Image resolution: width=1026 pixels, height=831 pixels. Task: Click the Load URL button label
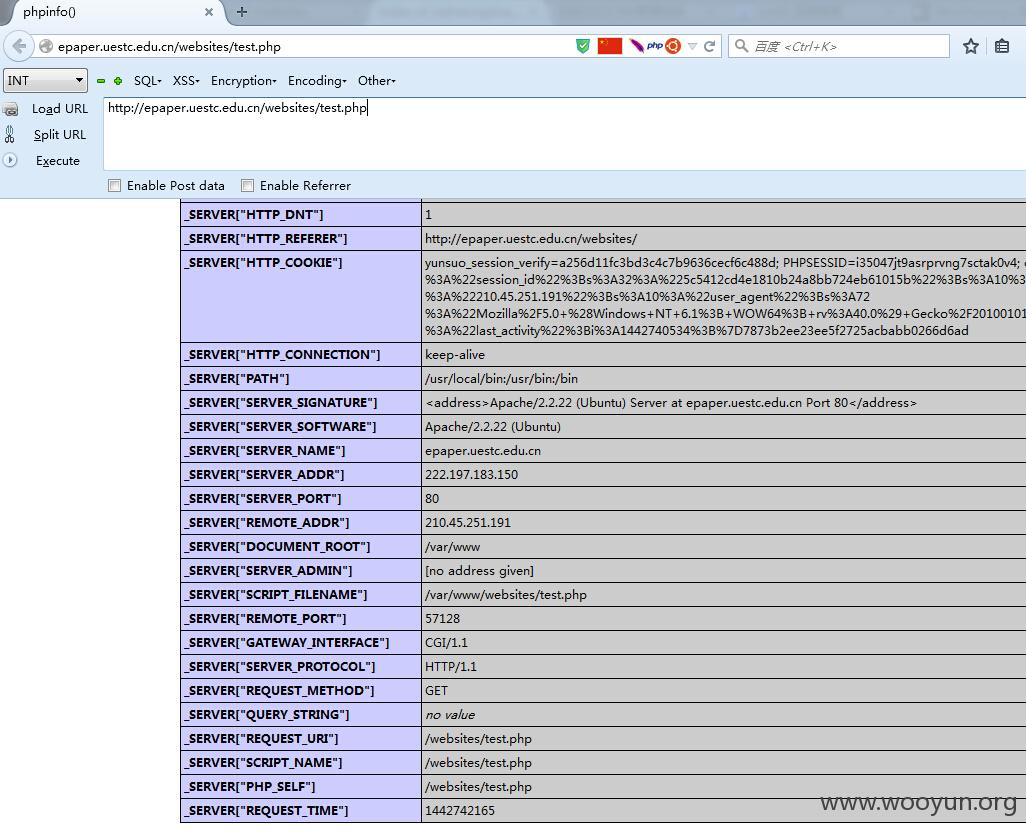pyautogui.click(x=60, y=109)
